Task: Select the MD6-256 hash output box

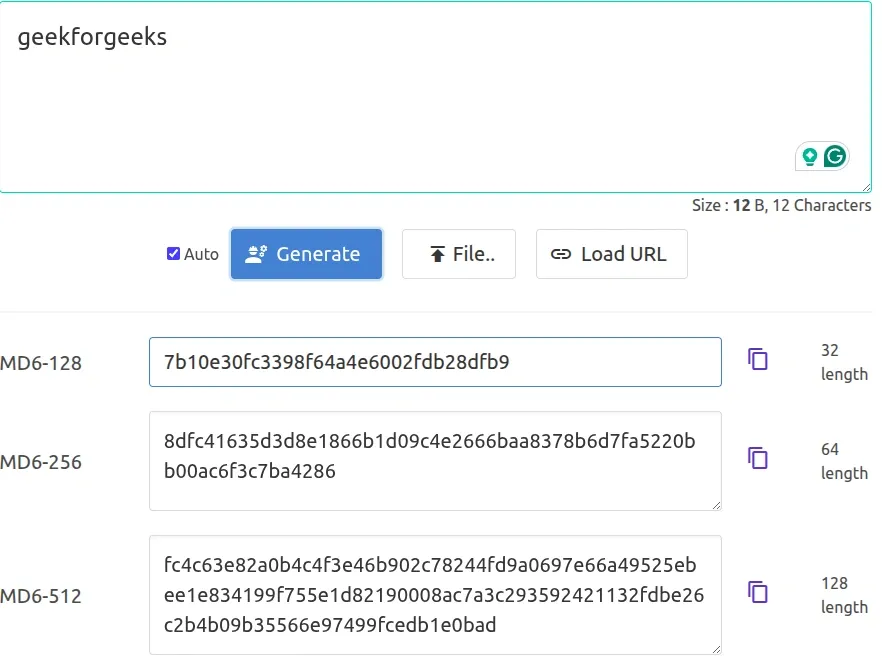Action: pos(435,460)
